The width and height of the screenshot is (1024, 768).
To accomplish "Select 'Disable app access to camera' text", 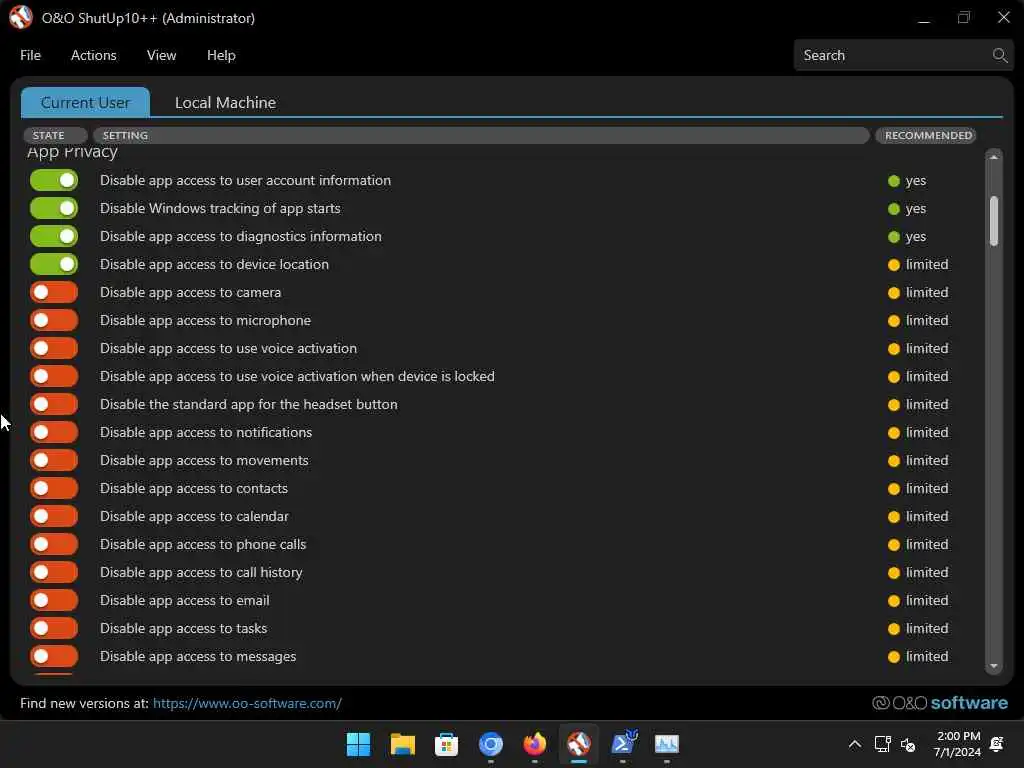I will click(191, 293).
